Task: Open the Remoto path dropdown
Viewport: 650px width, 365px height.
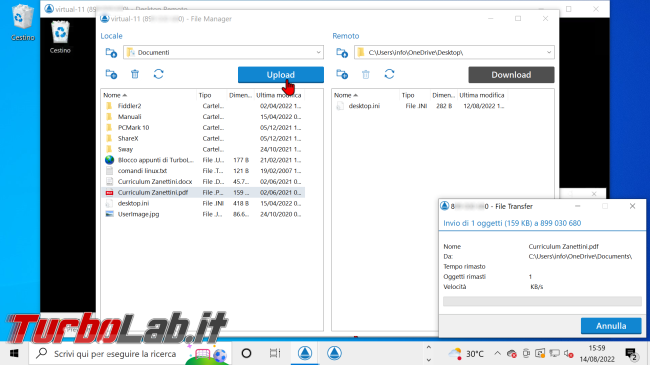Action: [x=454, y=52]
